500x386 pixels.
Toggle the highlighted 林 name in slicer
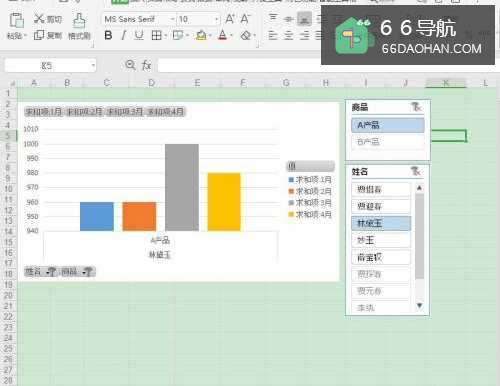tap(381, 223)
